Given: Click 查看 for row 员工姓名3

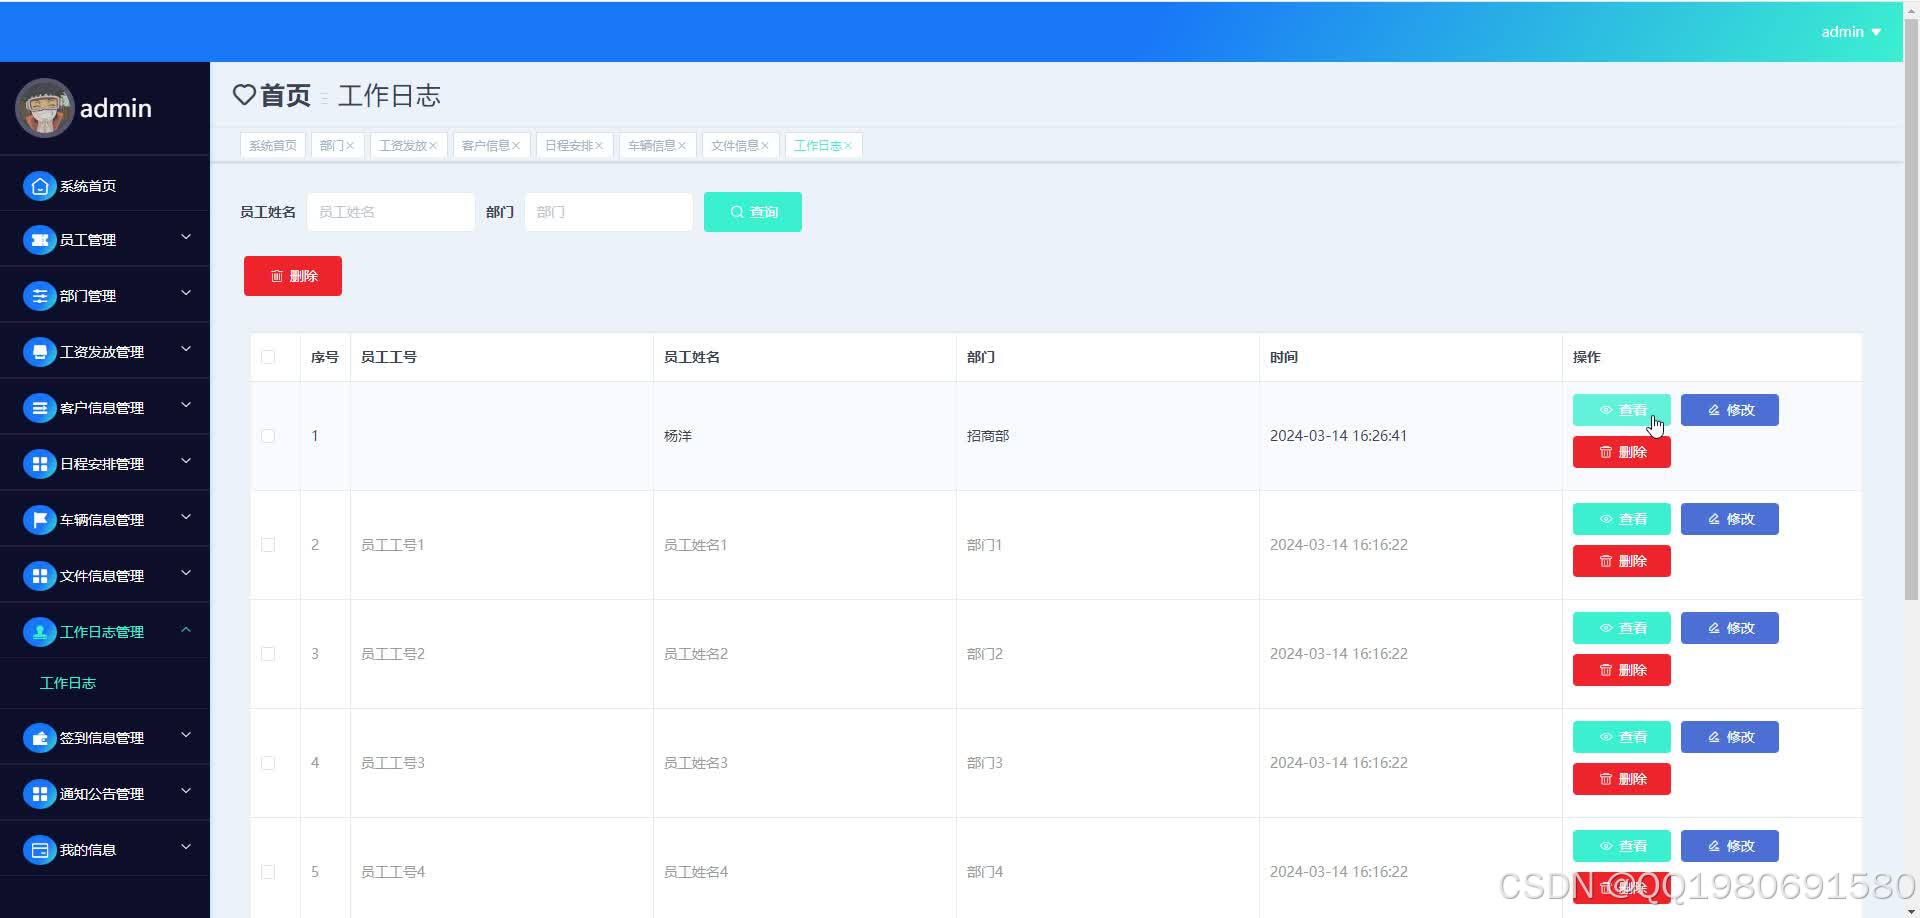Looking at the screenshot, I should (x=1621, y=737).
